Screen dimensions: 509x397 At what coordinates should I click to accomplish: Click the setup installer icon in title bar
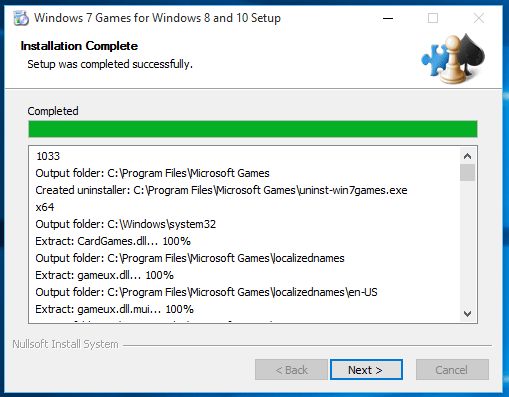click(21, 18)
